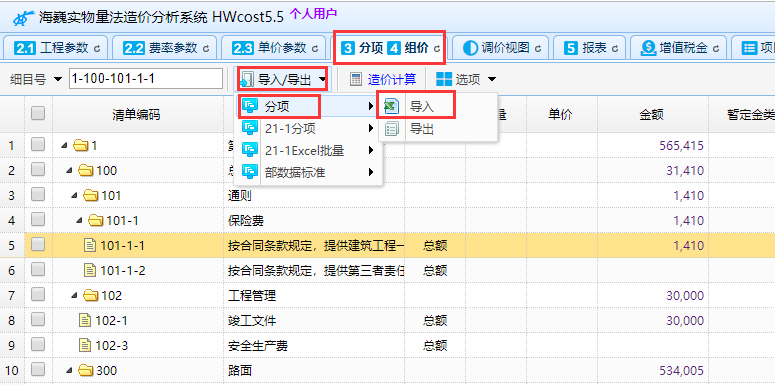This screenshot has width=775, height=385.
Task: Check the box for row 101-1-2
Action: [x=38, y=269]
